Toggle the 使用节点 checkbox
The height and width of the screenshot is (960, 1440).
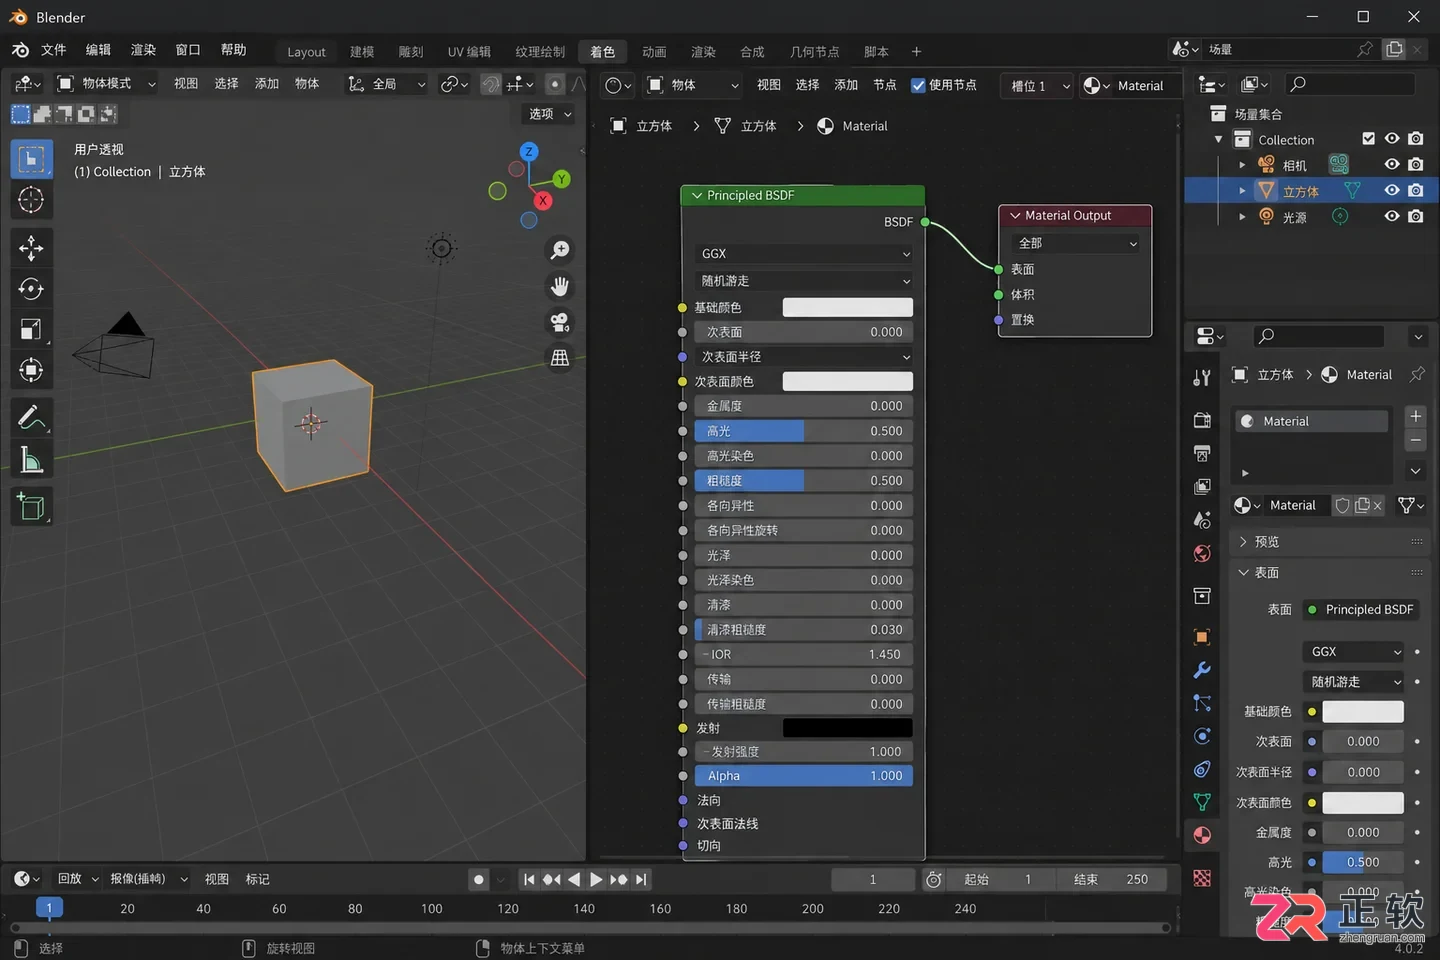coord(918,85)
